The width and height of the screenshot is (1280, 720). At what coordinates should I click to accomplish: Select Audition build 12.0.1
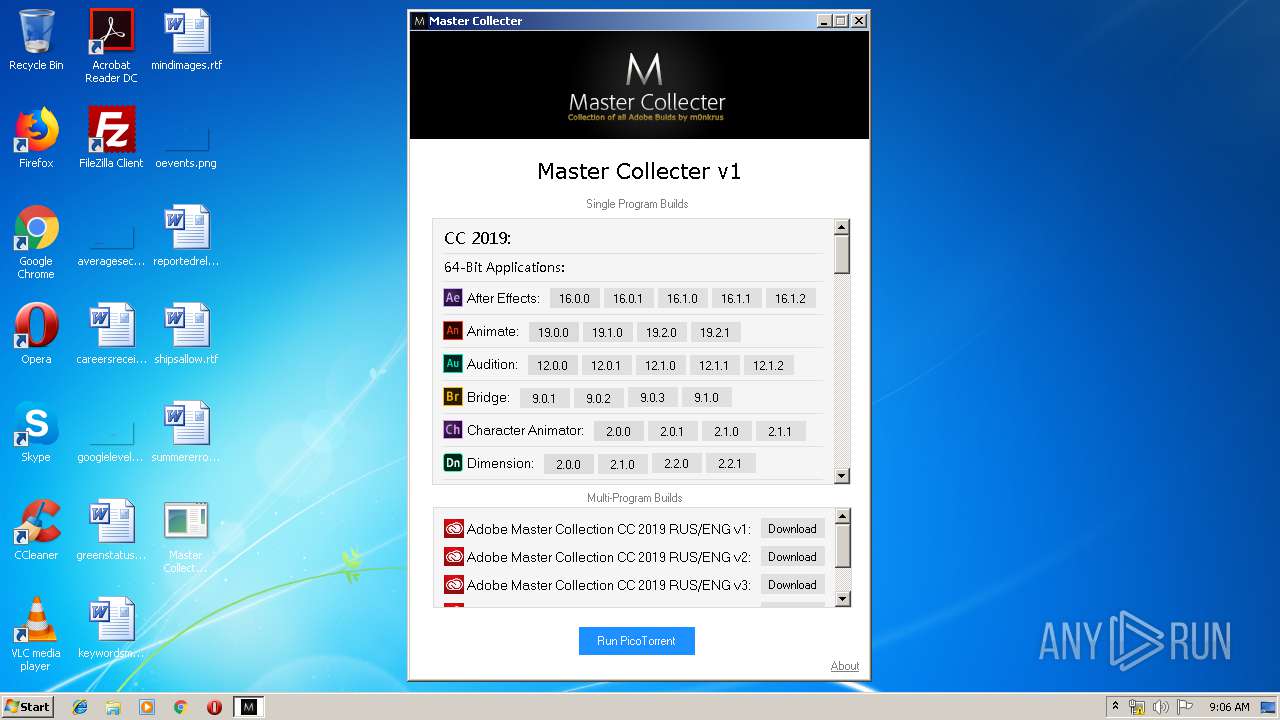pos(606,365)
